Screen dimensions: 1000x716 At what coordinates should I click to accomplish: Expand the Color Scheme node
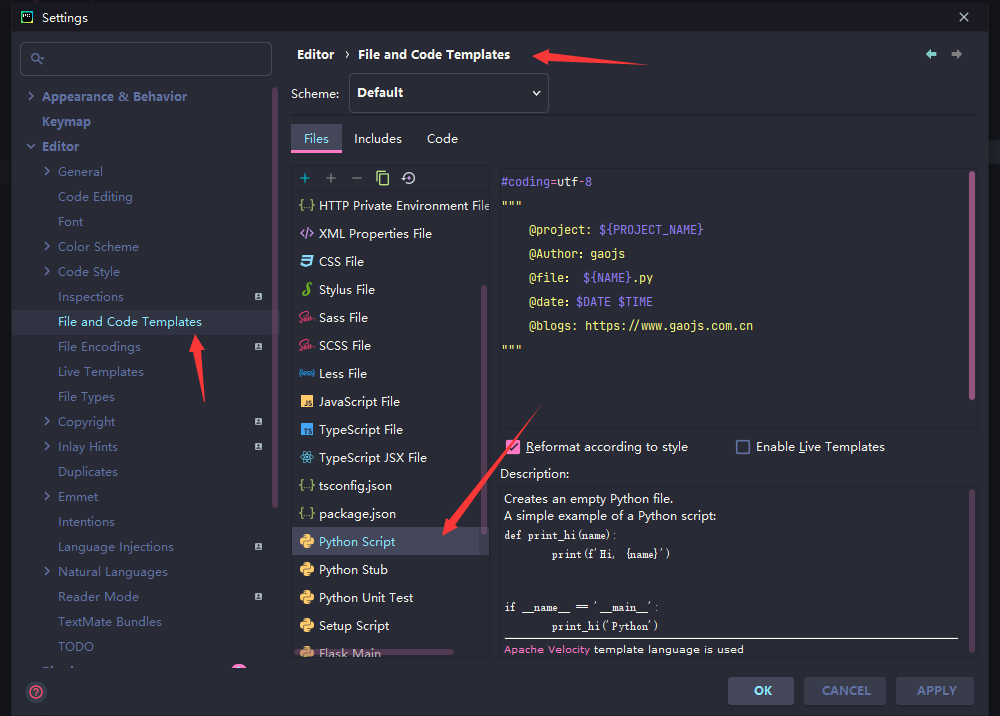pyautogui.click(x=47, y=247)
